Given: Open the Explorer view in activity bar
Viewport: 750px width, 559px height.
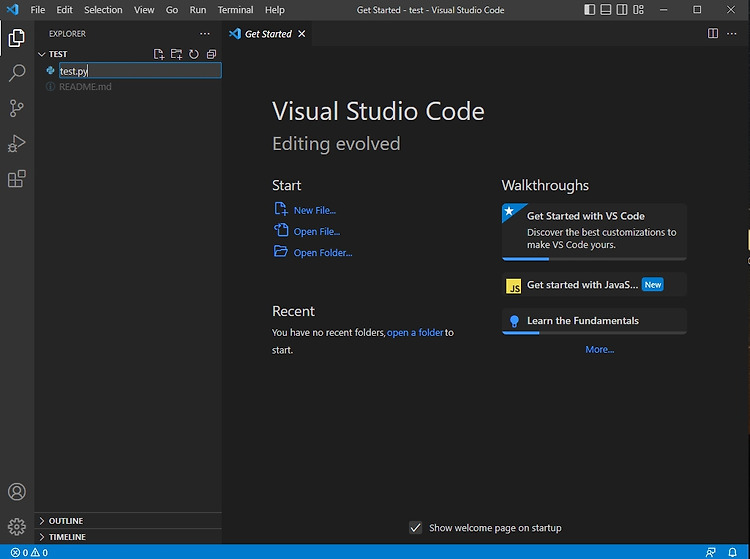Looking at the screenshot, I should point(17,38).
